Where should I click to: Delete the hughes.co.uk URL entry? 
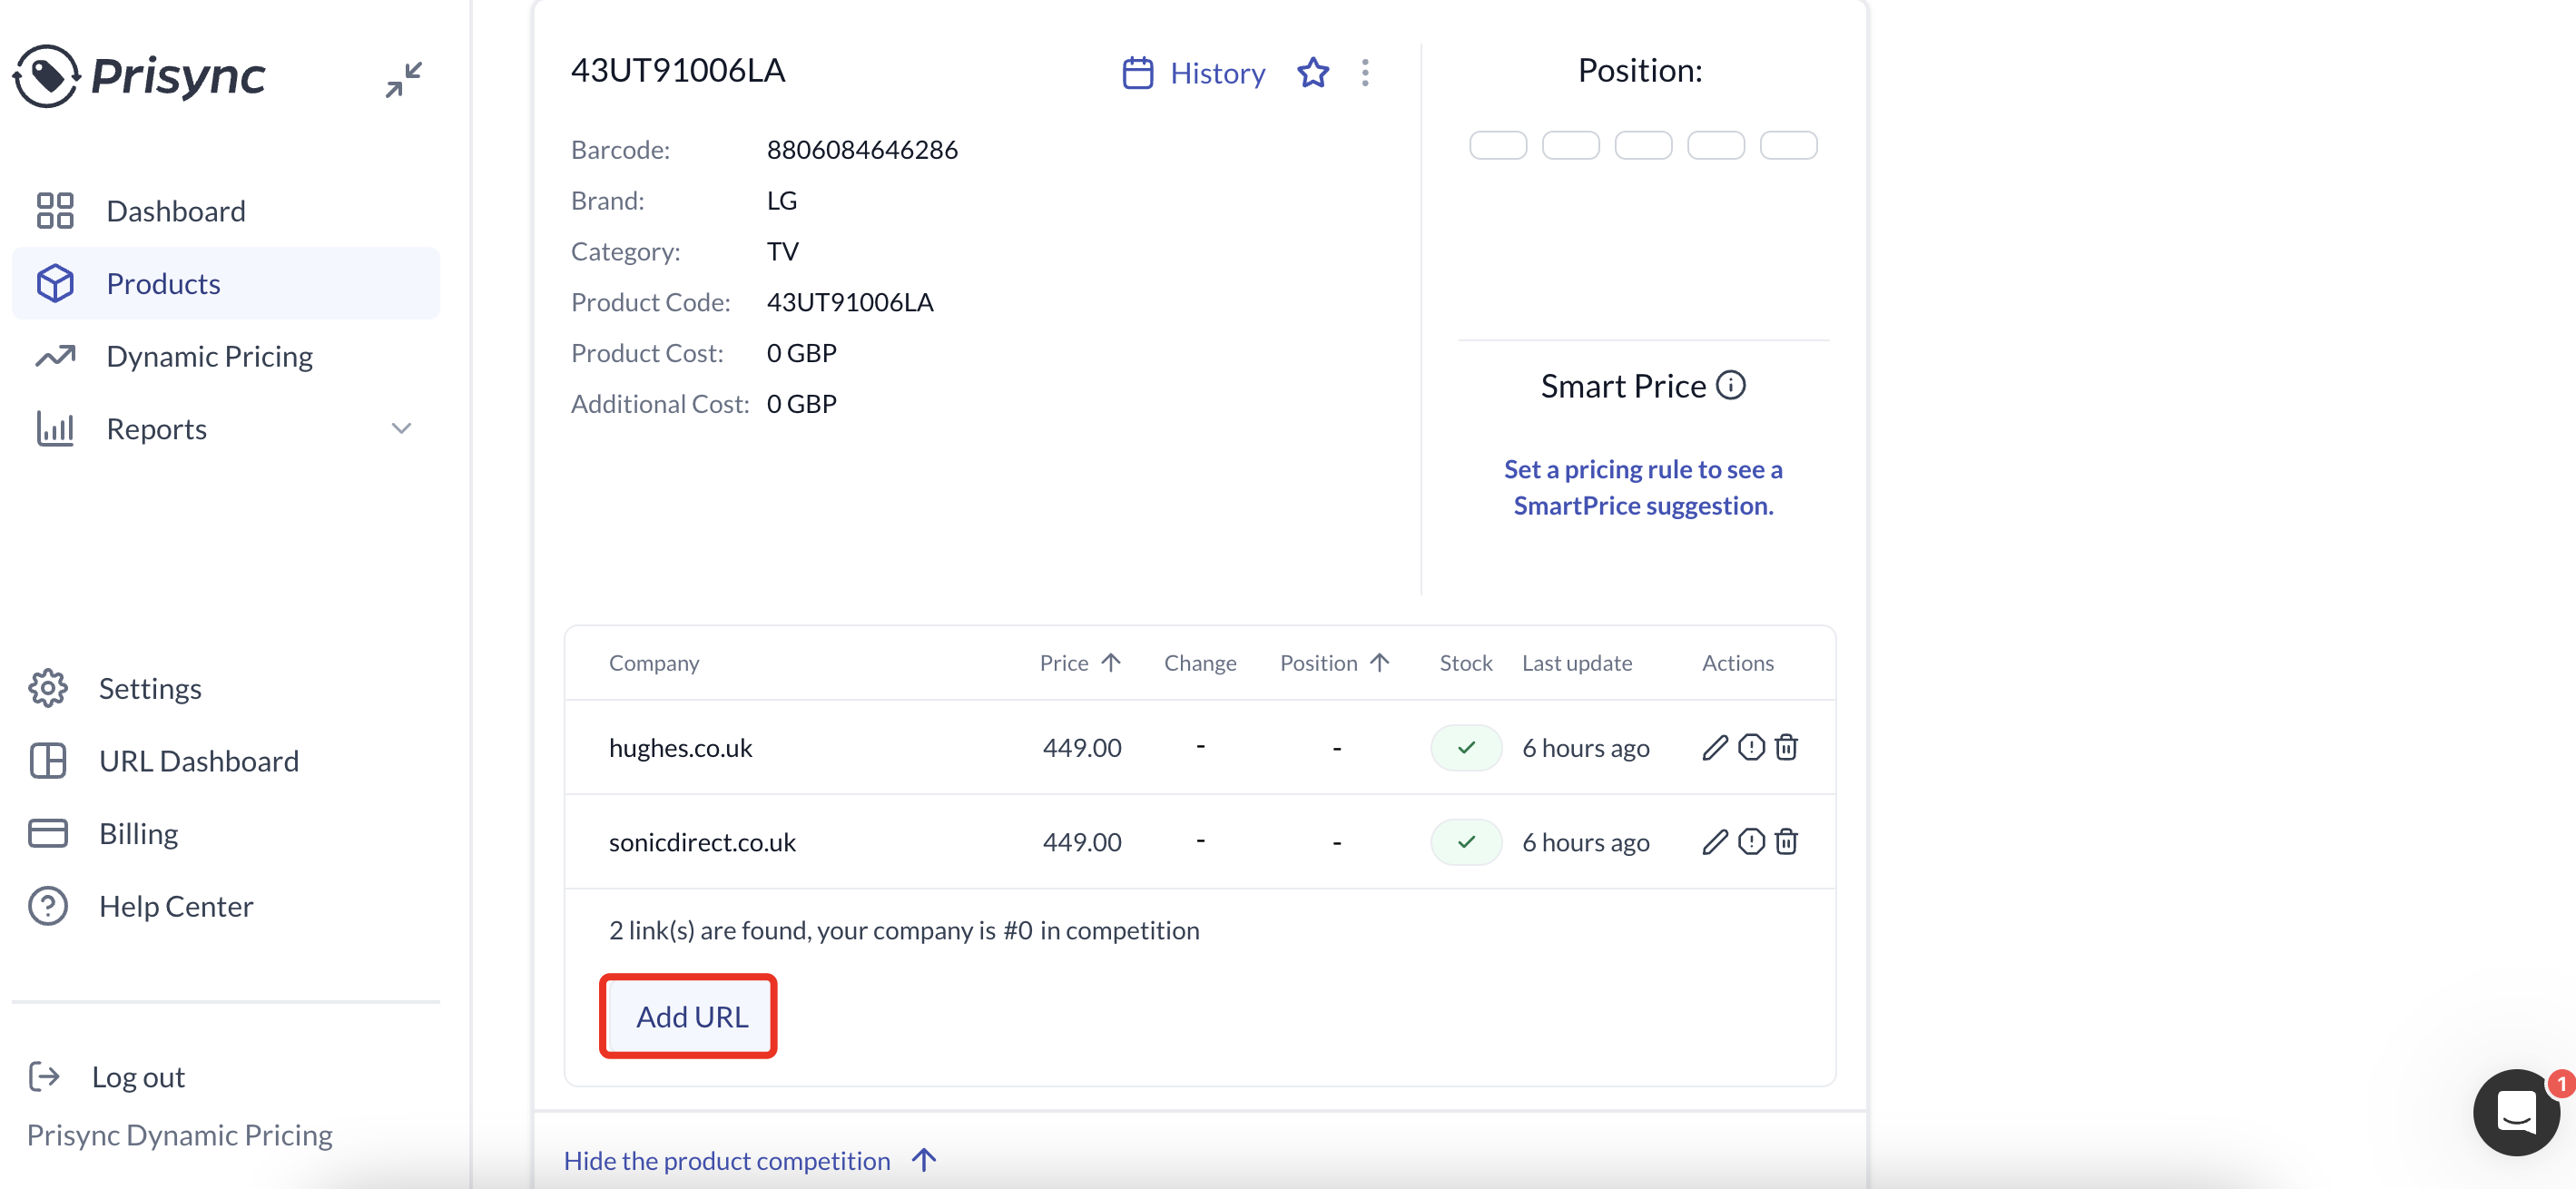pyautogui.click(x=1786, y=747)
